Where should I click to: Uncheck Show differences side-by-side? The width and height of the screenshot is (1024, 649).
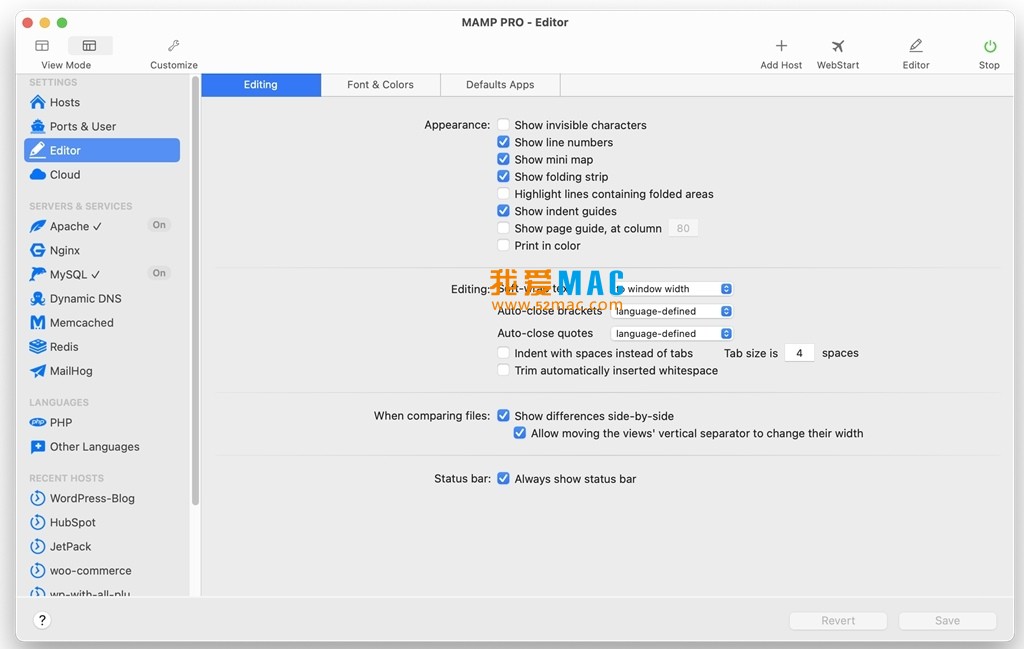coord(504,415)
